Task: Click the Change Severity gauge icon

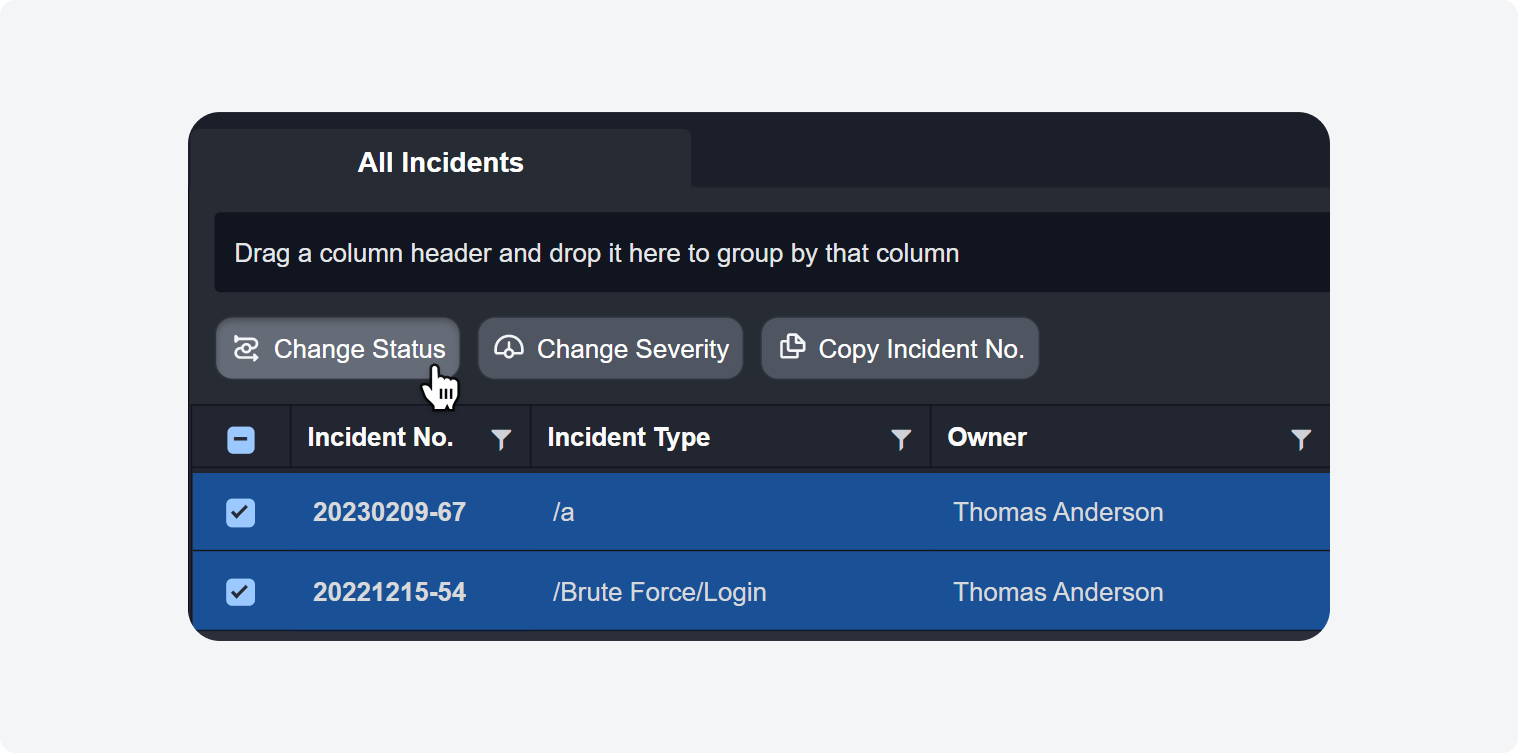Action: [x=509, y=347]
